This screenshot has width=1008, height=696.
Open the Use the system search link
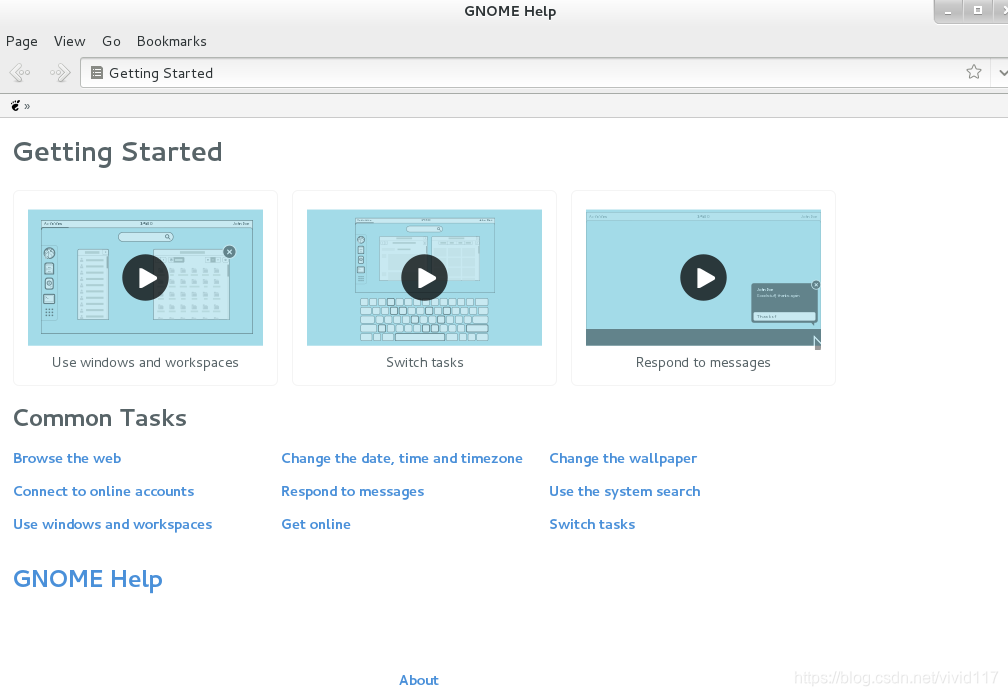click(624, 492)
